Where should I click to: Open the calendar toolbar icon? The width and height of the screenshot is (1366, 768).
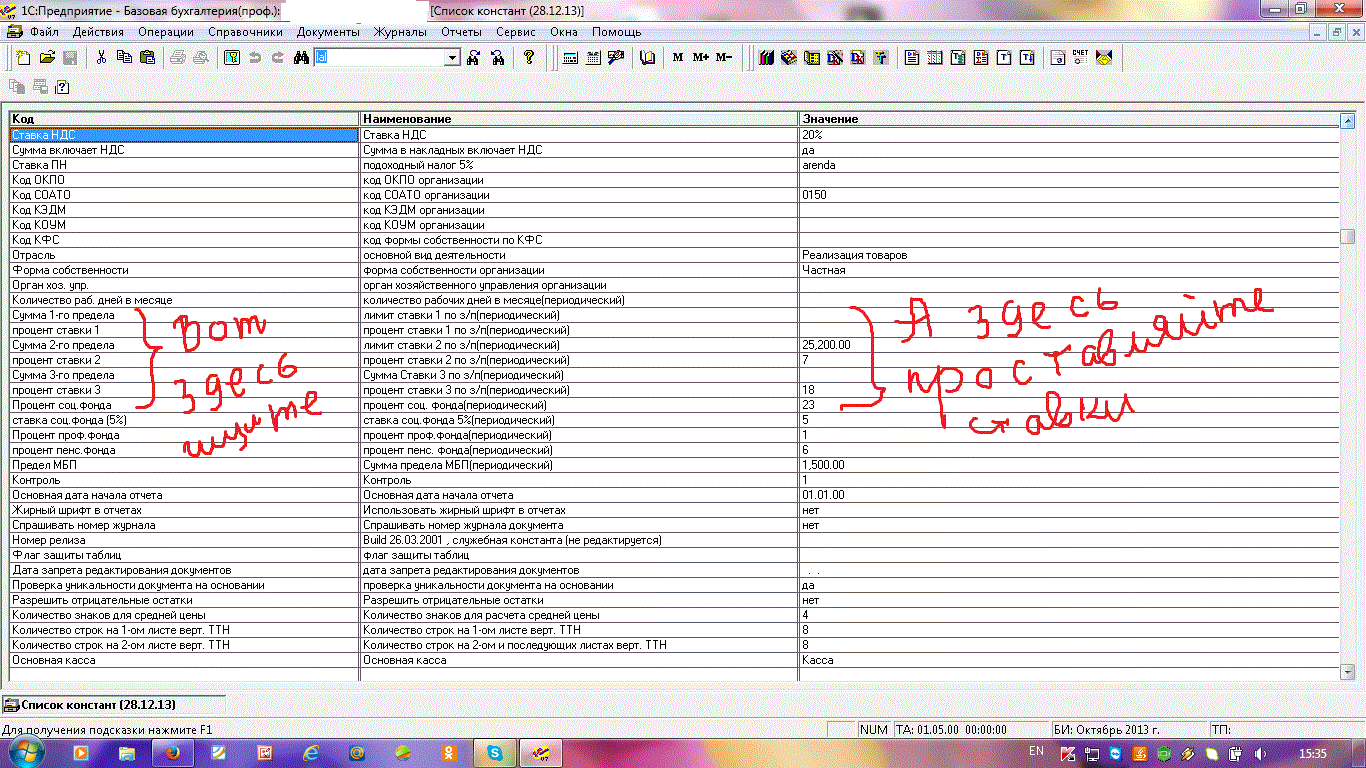pos(593,57)
